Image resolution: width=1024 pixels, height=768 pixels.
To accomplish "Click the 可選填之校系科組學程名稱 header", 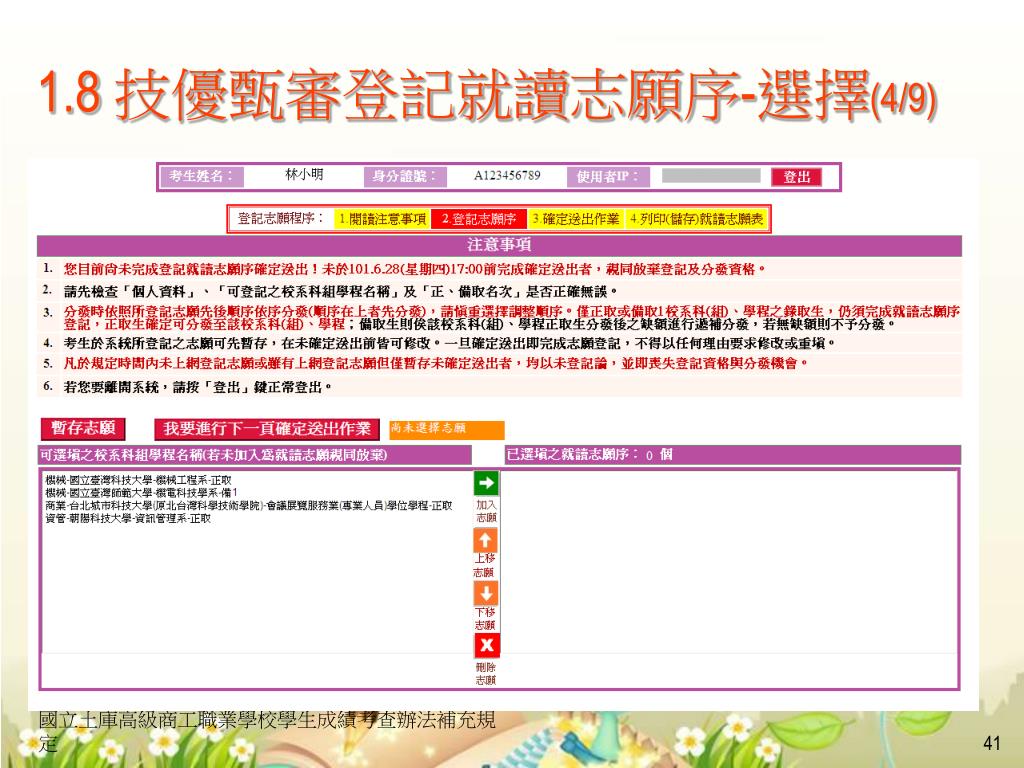I will pyautogui.click(x=255, y=455).
